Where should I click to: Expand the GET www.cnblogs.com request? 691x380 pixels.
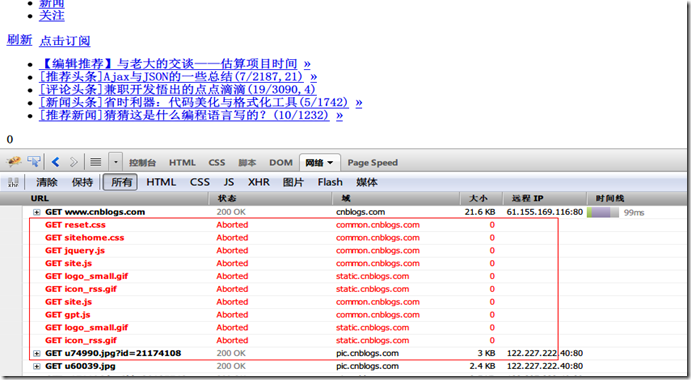click(x=37, y=212)
